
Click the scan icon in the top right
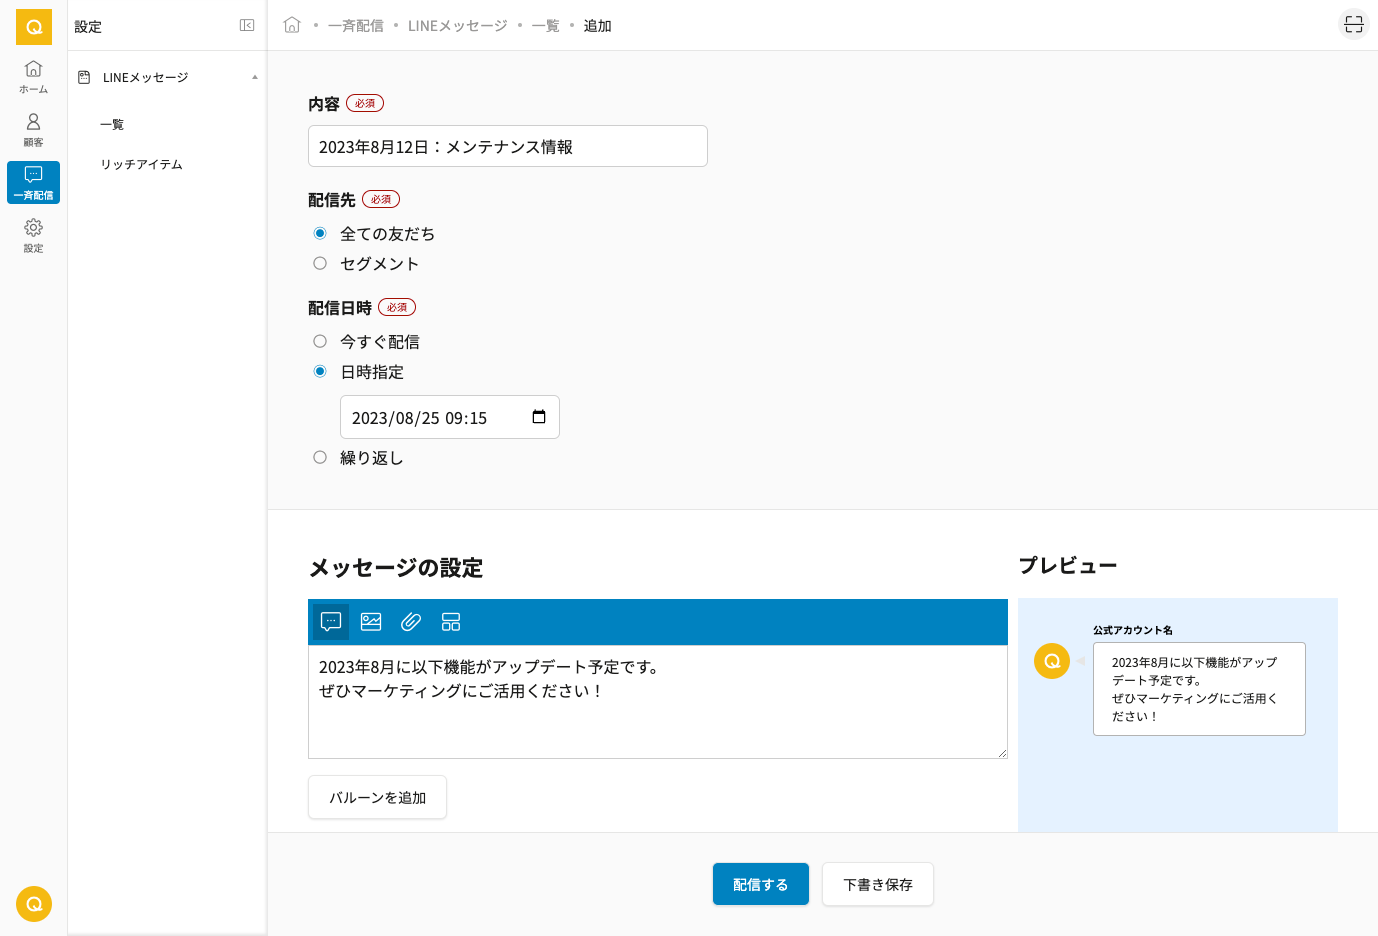tap(1353, 25)
